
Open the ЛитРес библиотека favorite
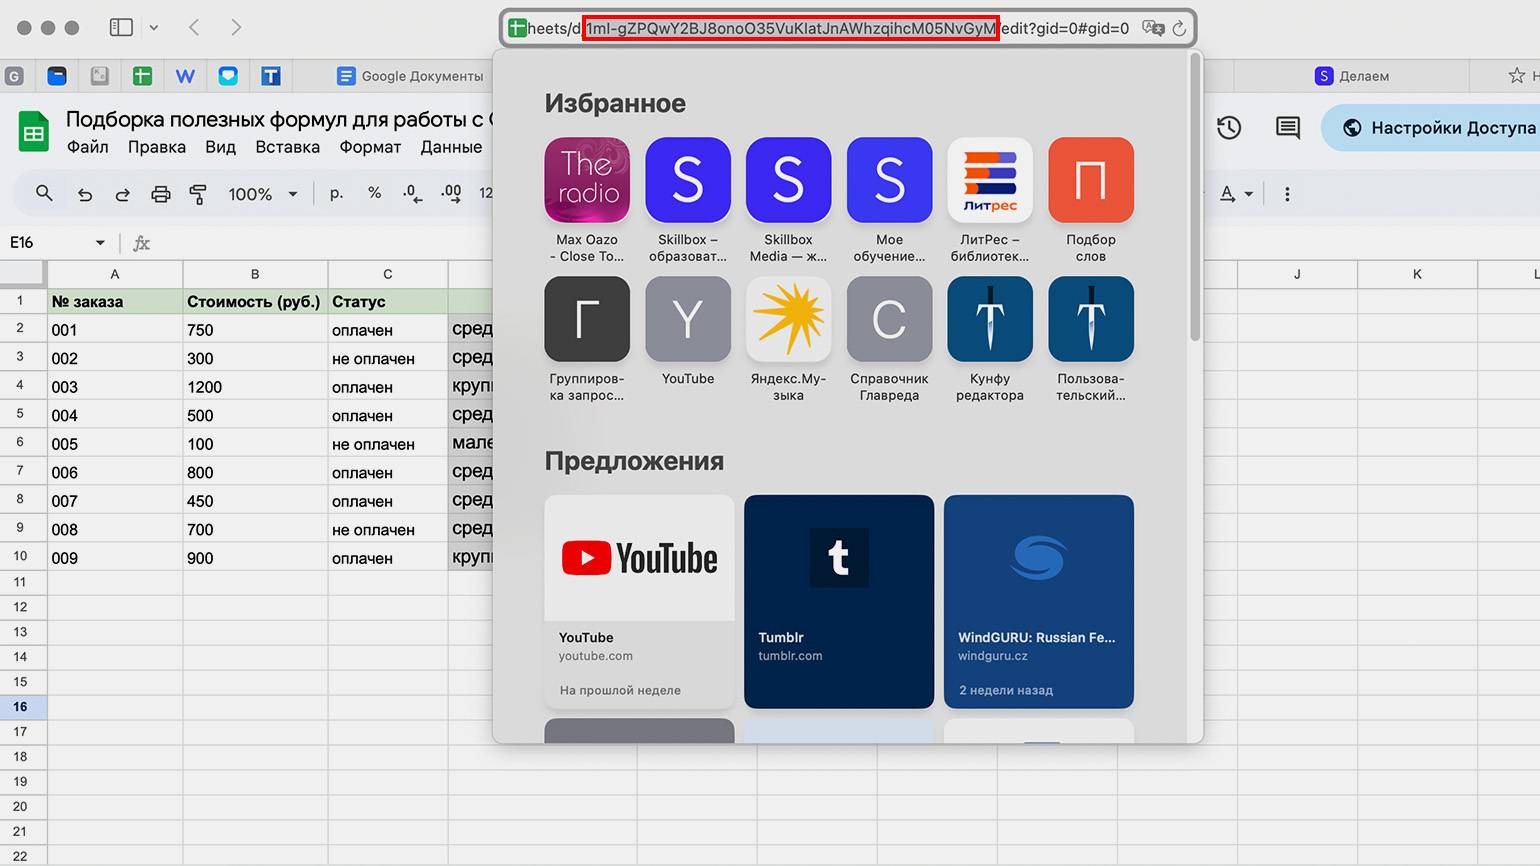coord(990,200)
